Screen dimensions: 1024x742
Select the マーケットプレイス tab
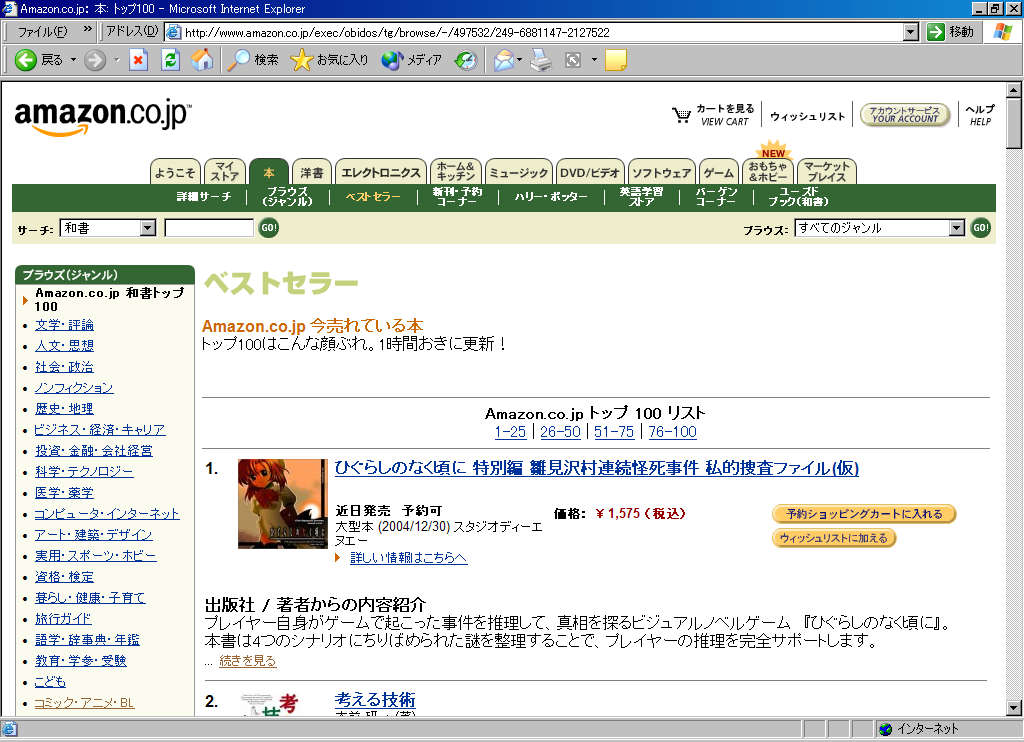827,172
